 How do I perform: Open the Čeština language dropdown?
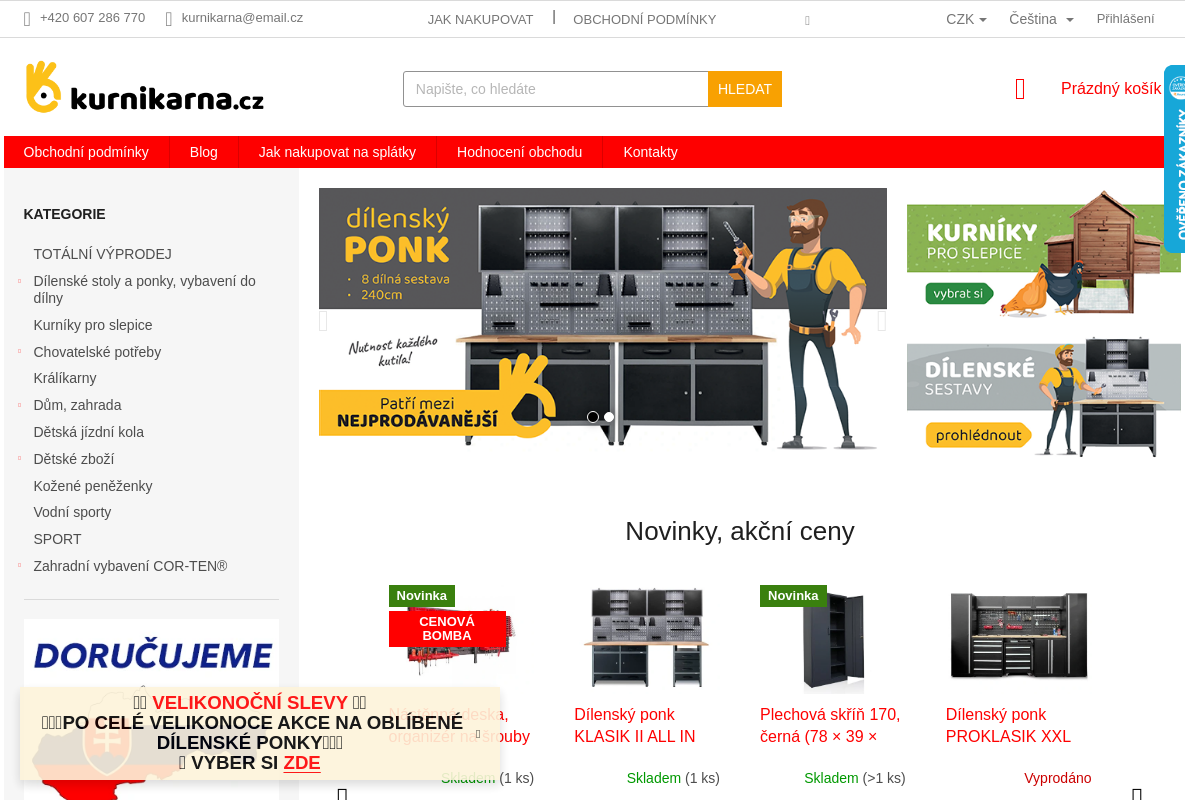coord(1041,19)
